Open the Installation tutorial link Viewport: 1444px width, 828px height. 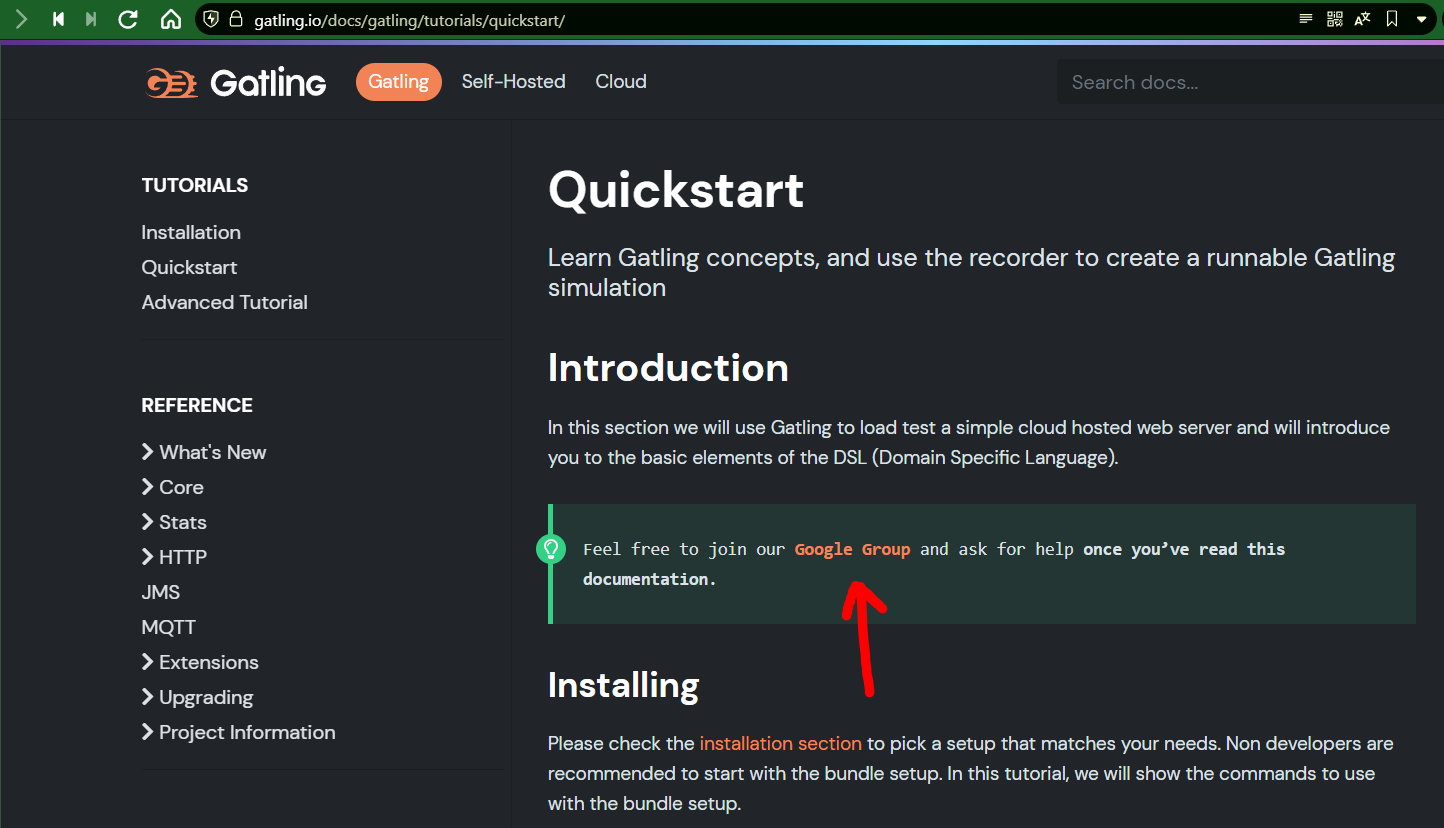[x=191, y=232]
